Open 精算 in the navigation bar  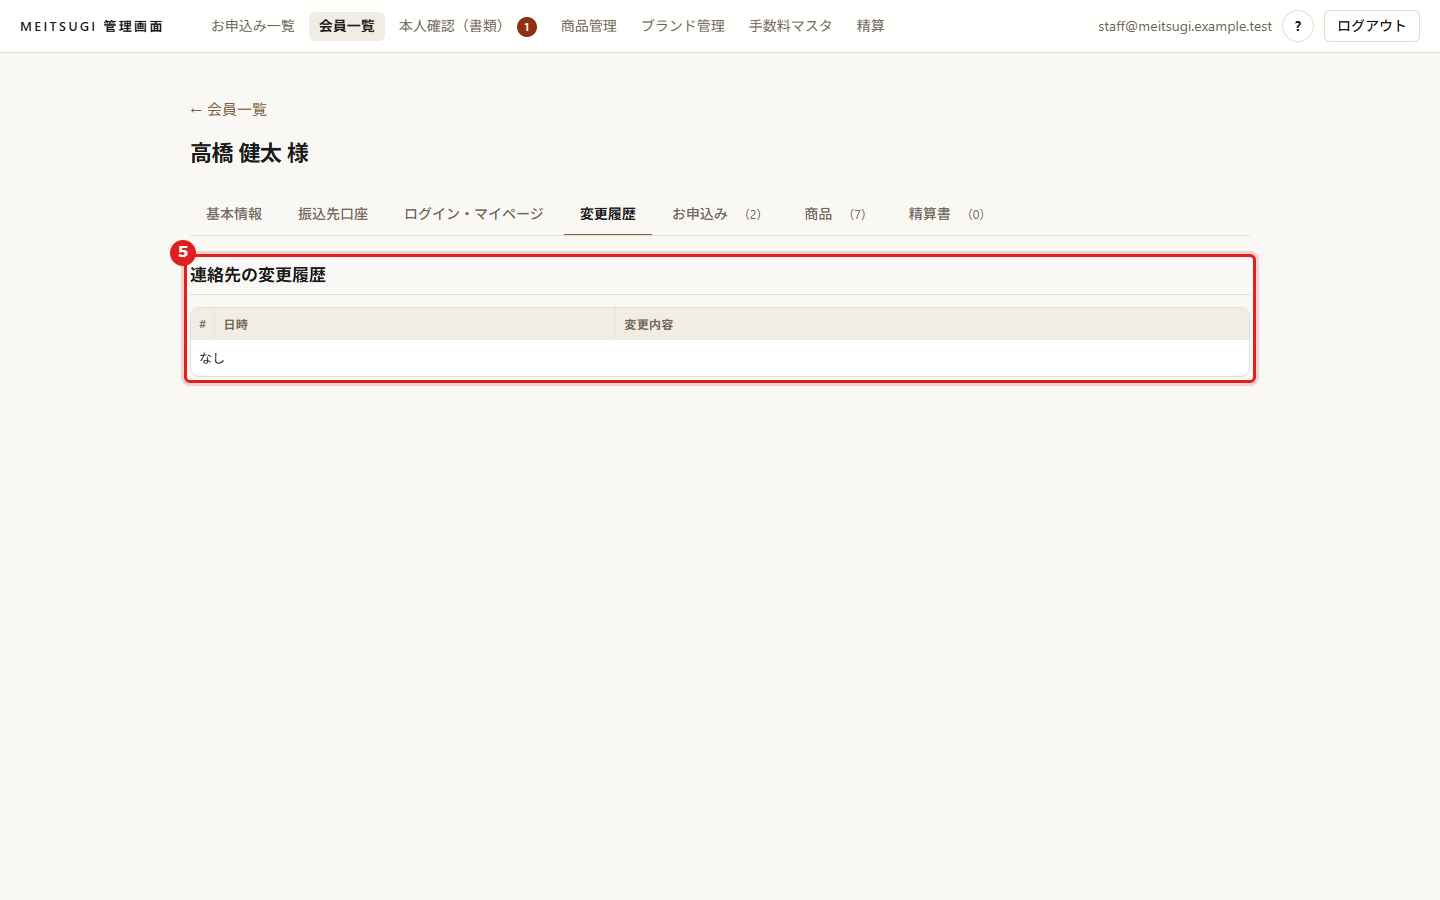[x=871, y=26]
